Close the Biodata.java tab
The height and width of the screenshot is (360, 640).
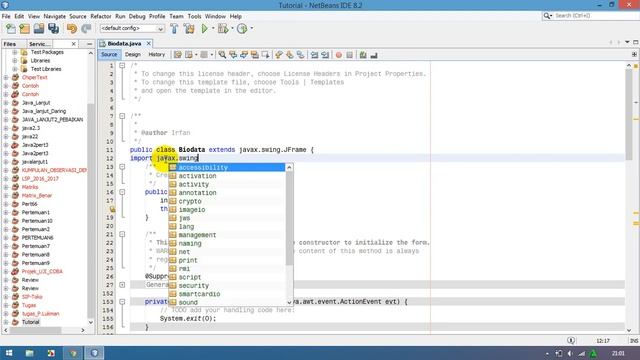pos(149,43)
